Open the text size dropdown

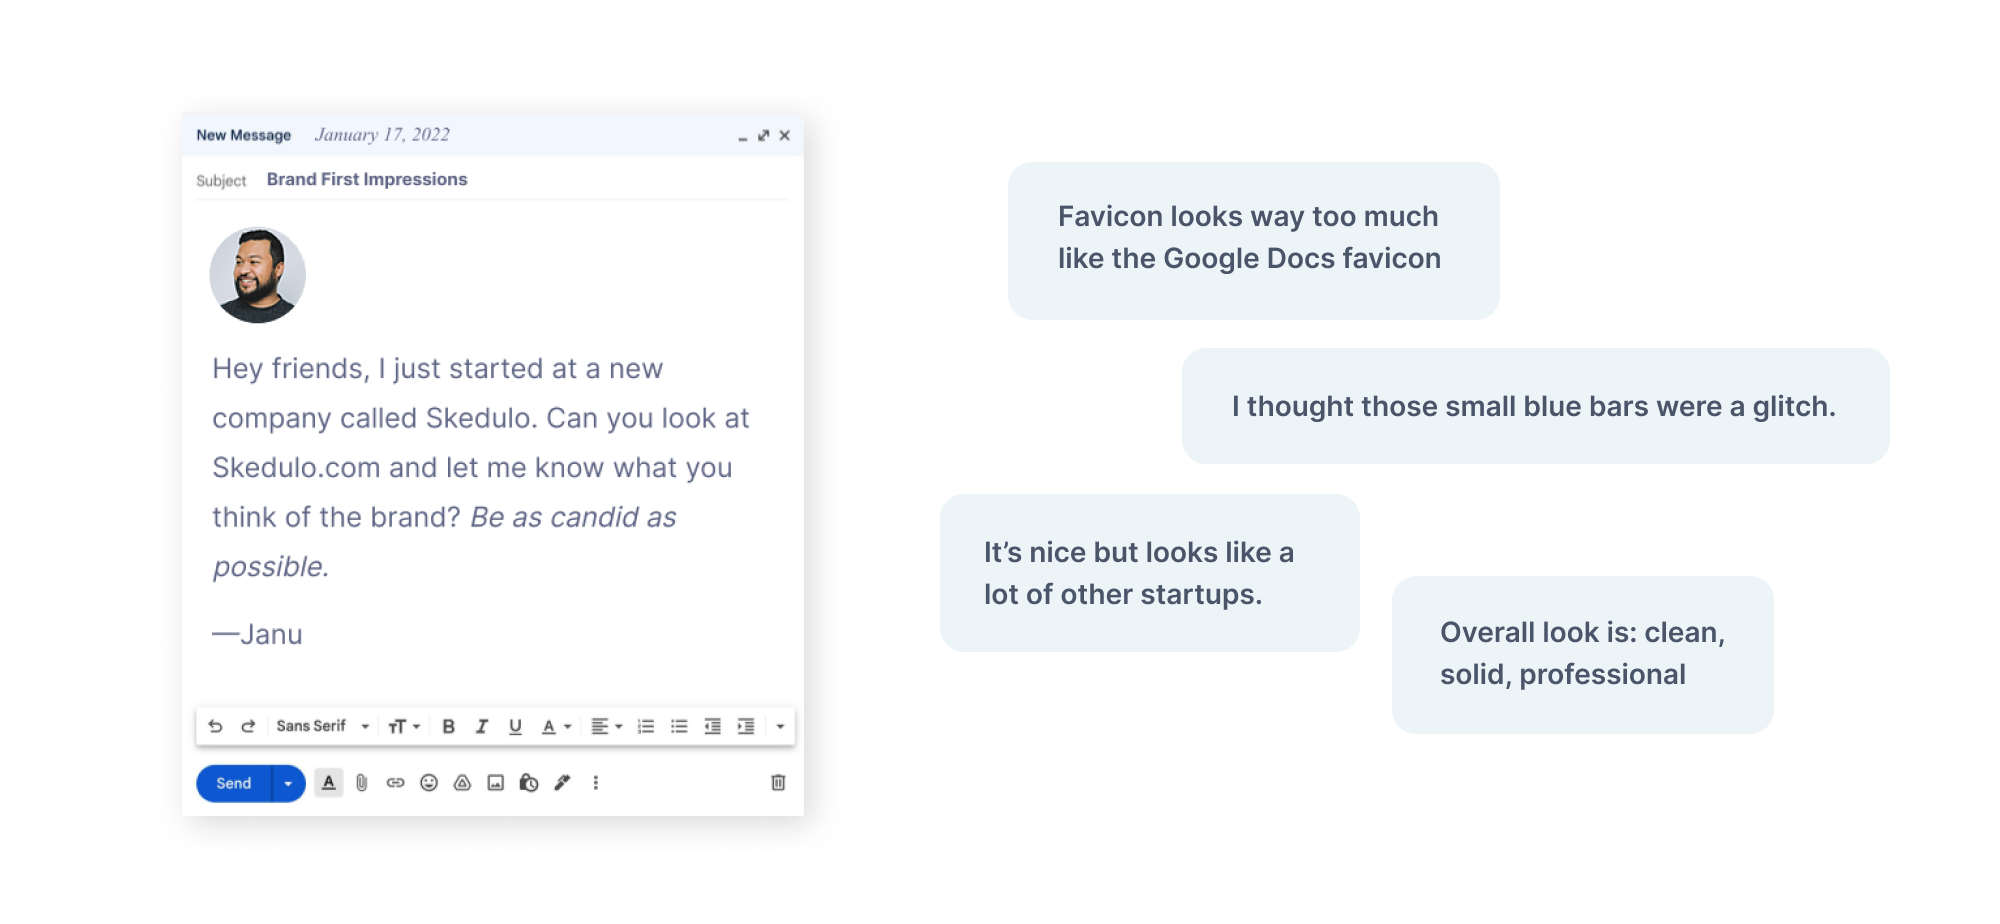pos(404,727)
